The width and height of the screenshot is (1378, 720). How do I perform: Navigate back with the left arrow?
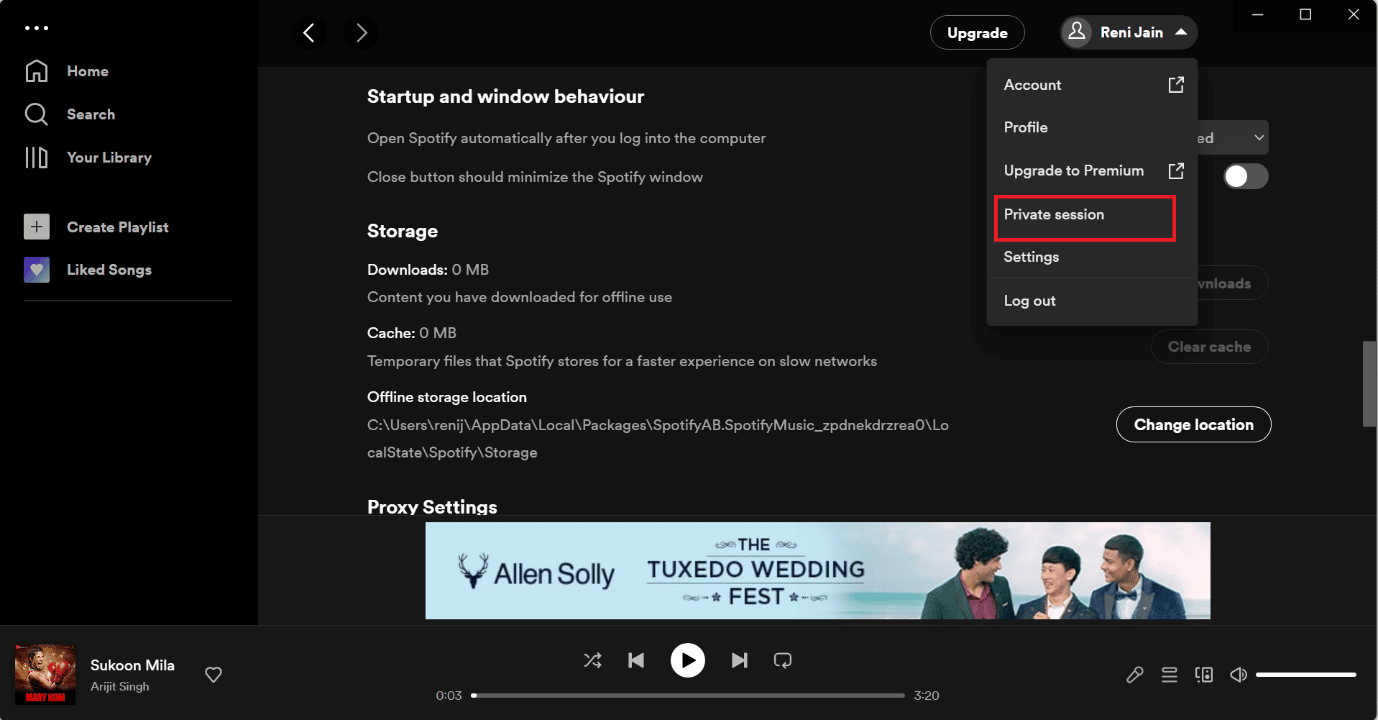(309, 33)
